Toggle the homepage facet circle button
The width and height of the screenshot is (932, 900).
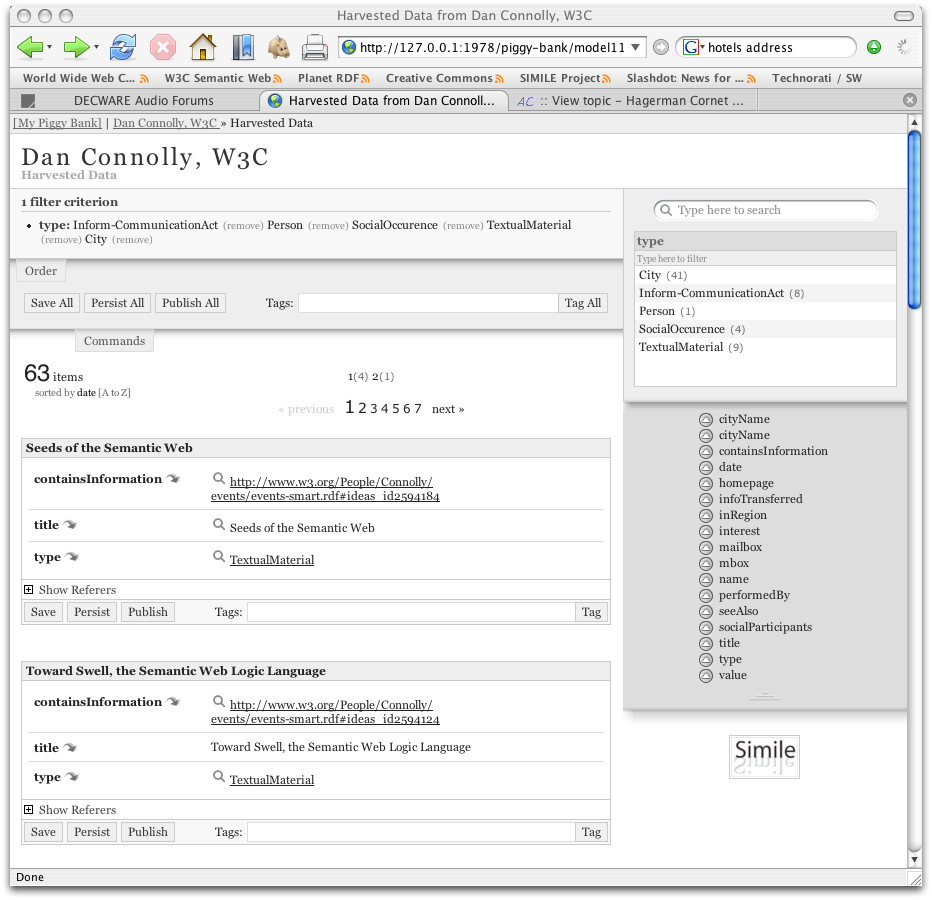[705, 484]
